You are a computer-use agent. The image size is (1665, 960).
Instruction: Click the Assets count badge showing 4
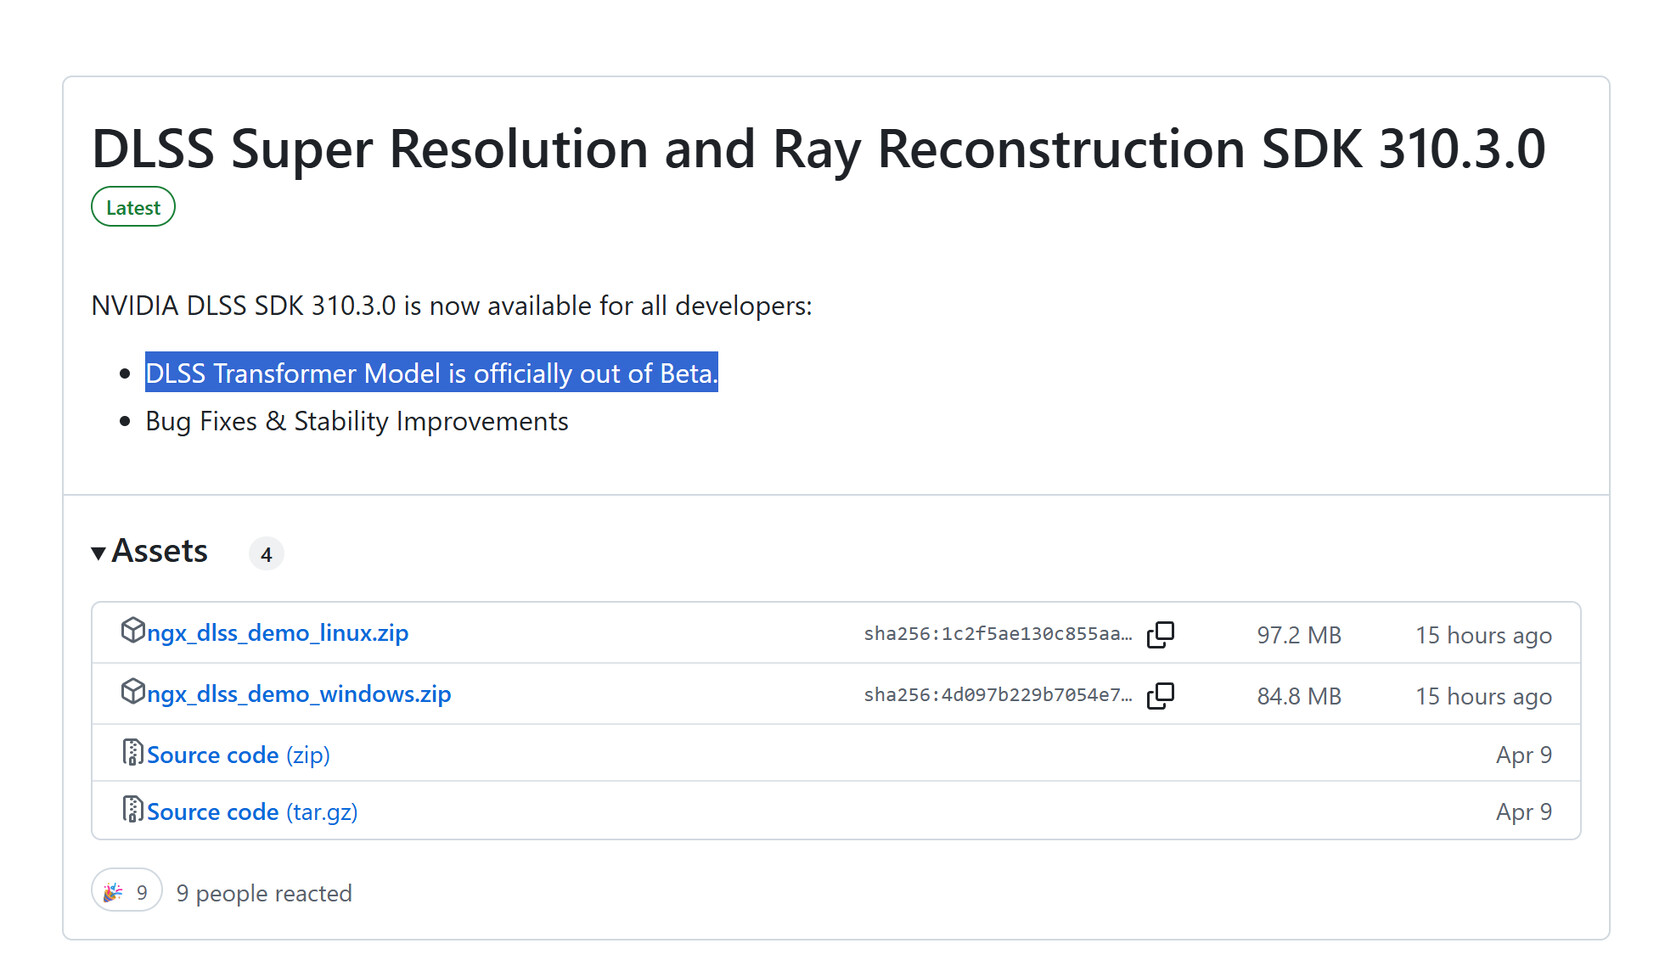266,554
